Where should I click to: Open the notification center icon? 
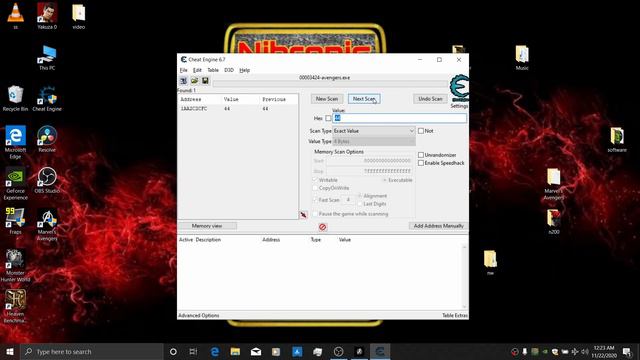click(x=627, y=351)
